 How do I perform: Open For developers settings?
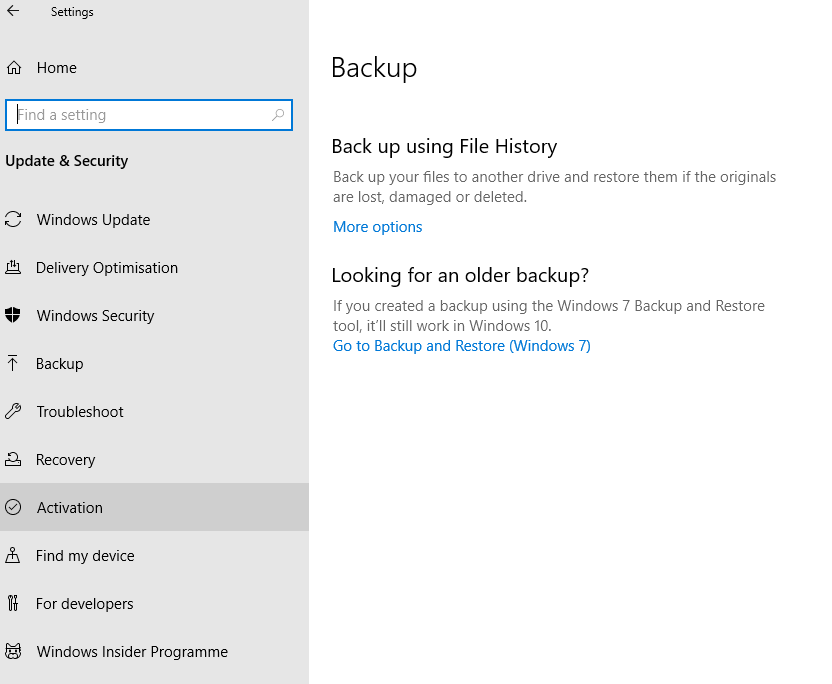tap(154, 603)
